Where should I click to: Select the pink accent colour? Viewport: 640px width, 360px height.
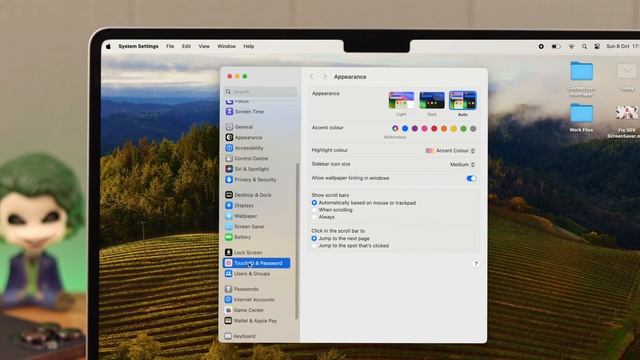click(424, 129)
